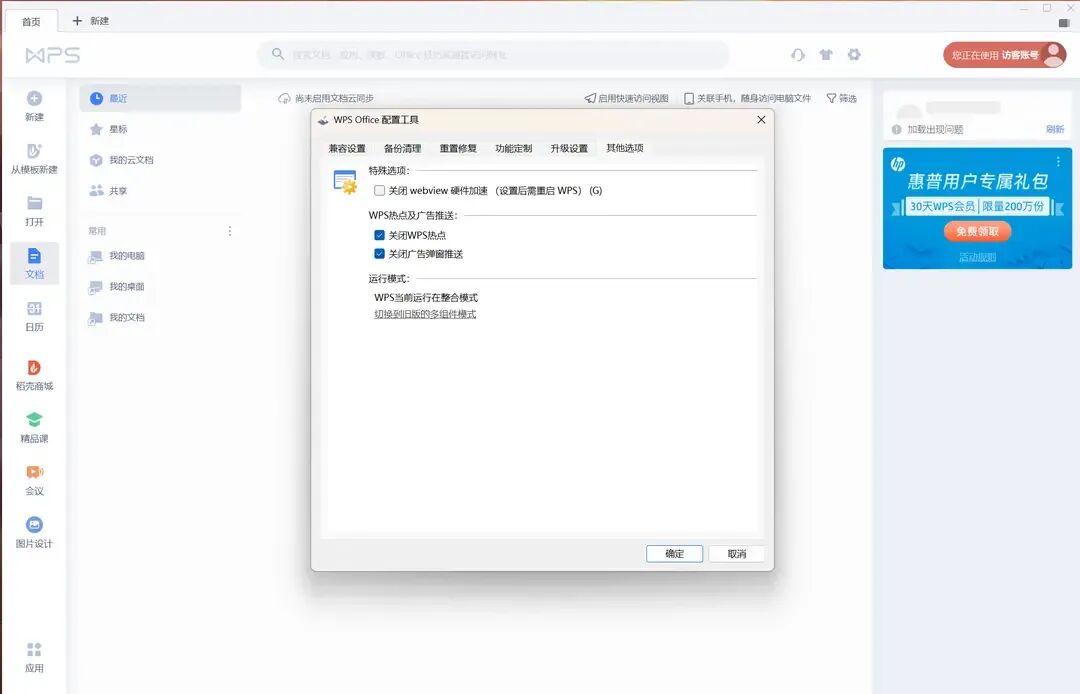Image resolution: width=1080 pixels, height=694 pixels.
Task: Switch to 备份清理 tab
Action: click(x=402, y=148)
